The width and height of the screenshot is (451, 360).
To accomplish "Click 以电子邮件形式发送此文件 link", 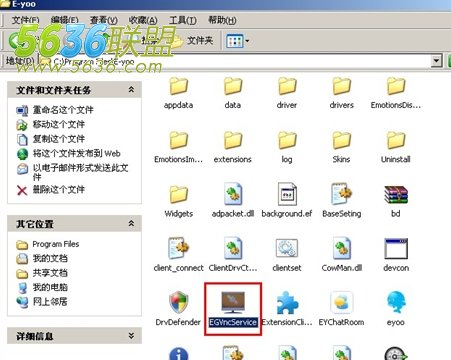I will tap(80, 172).
